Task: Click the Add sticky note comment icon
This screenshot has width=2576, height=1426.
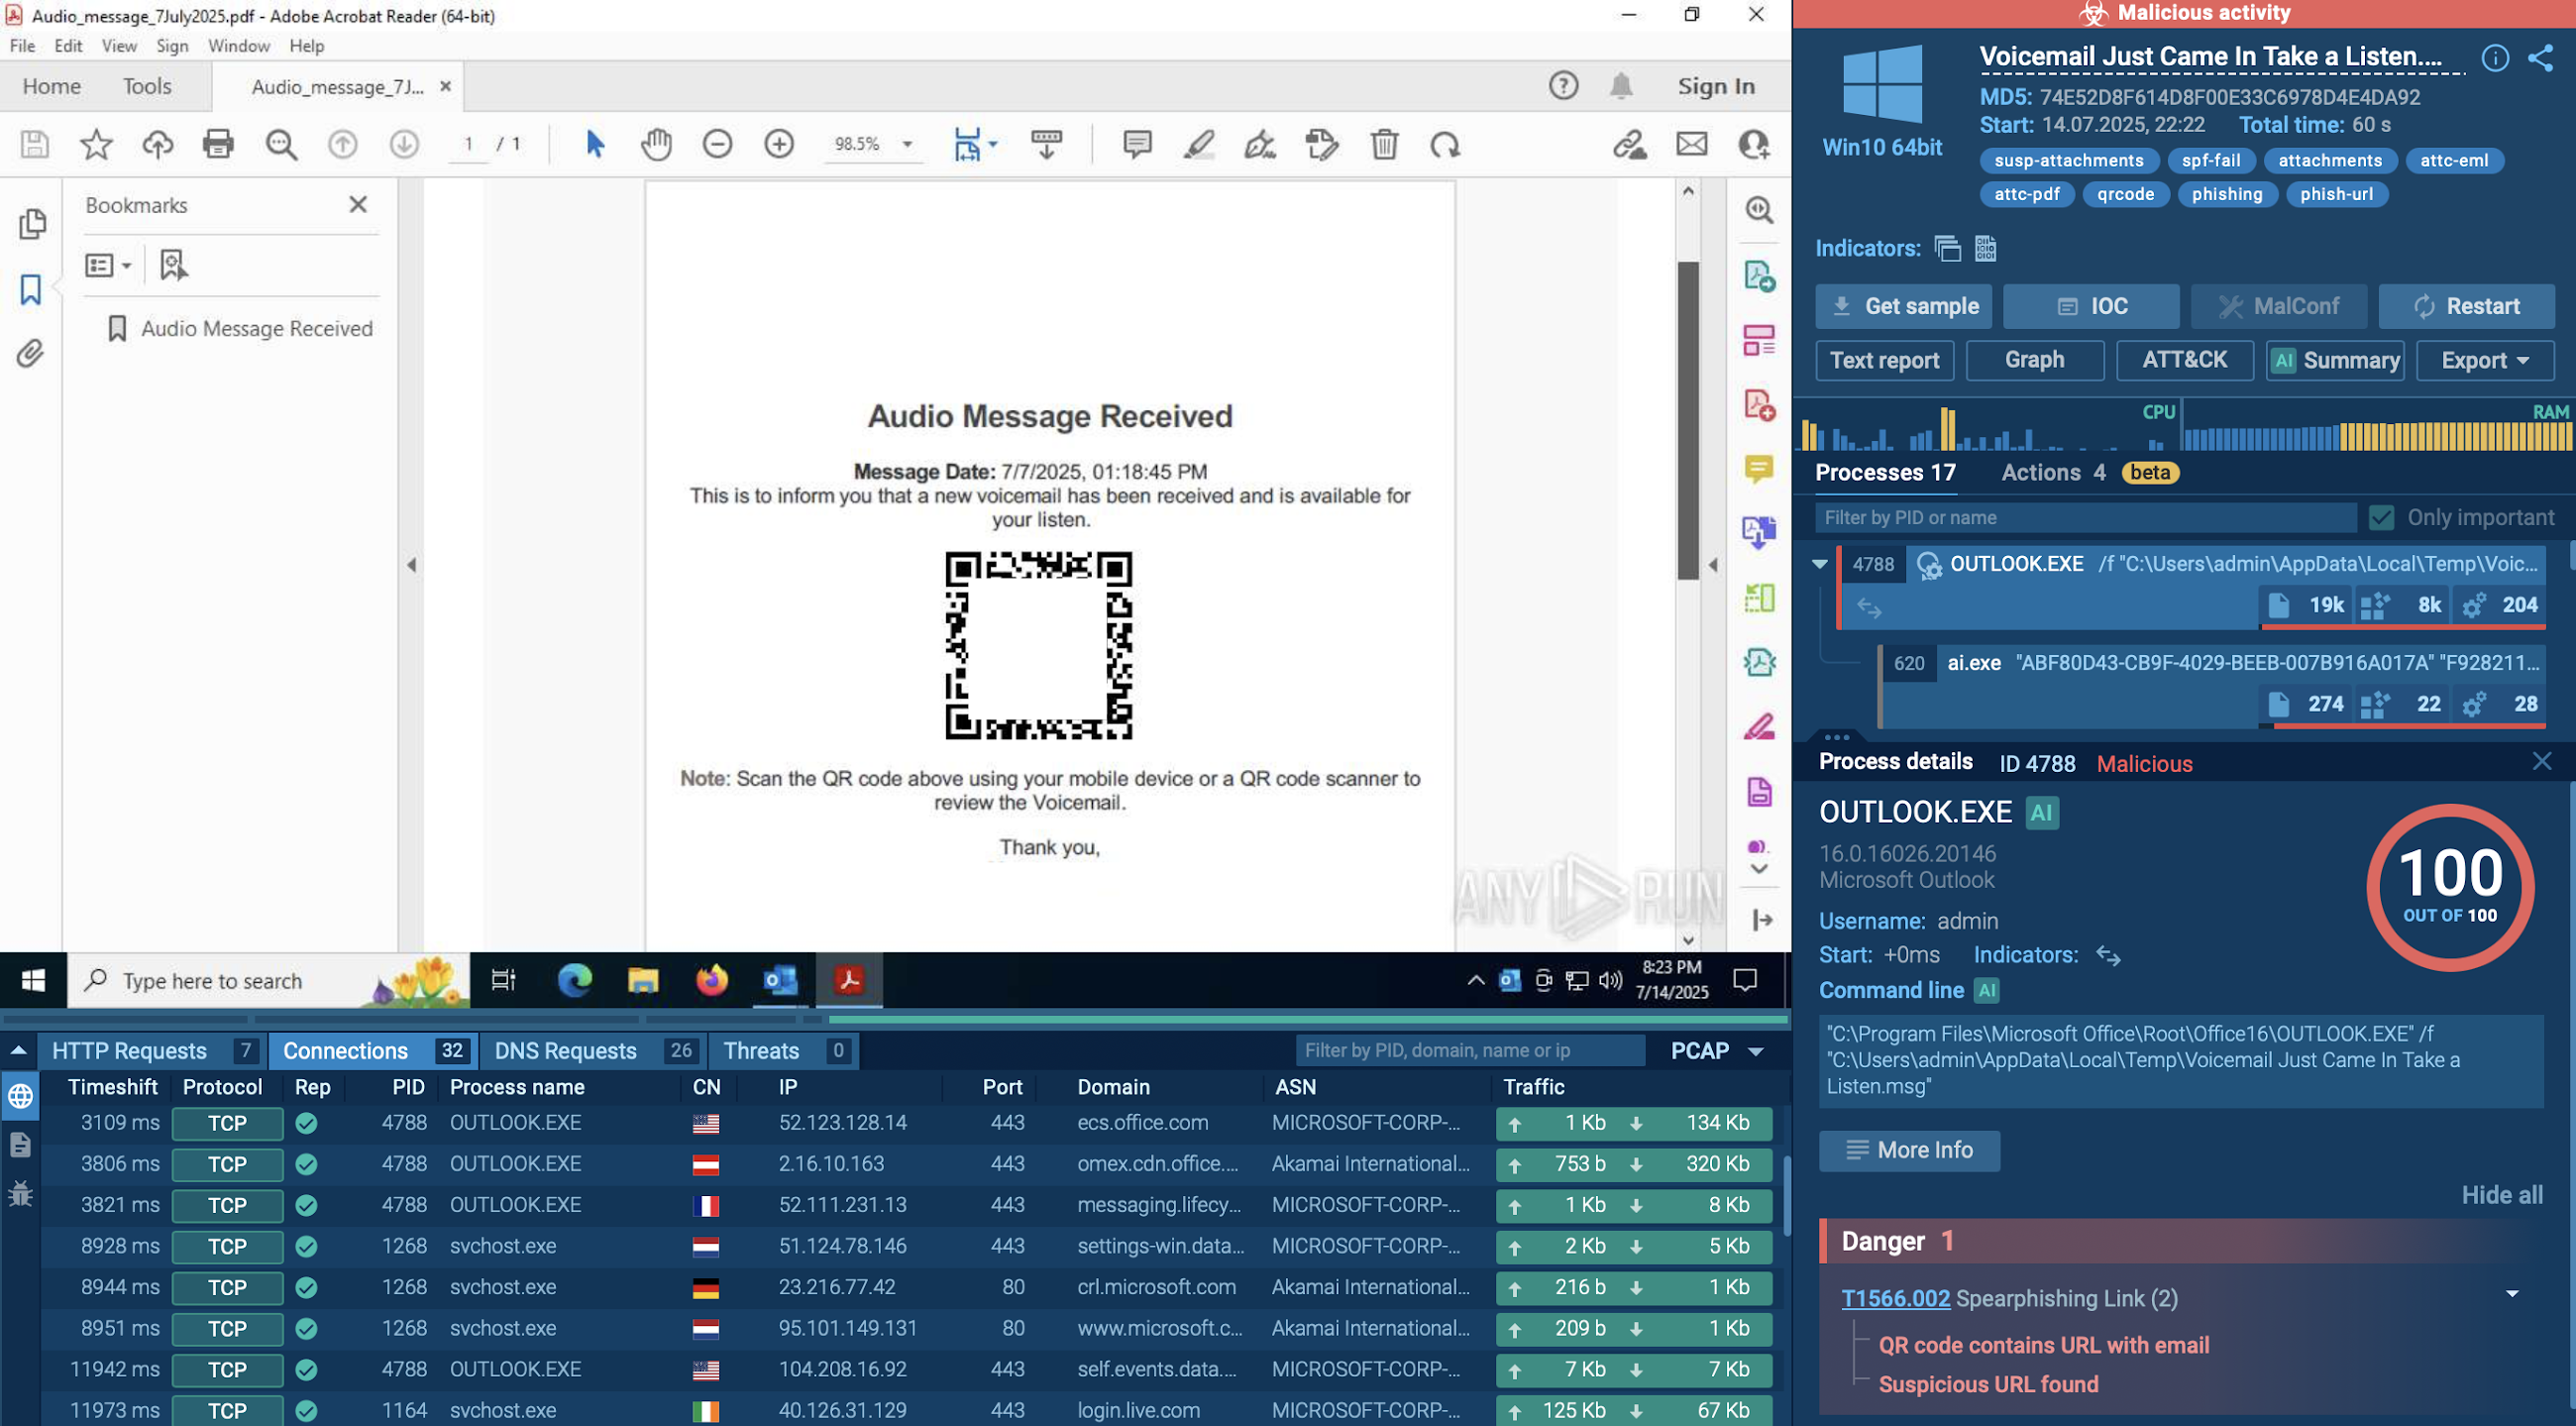Action: pyautogui.click(x=1137, y=145)
